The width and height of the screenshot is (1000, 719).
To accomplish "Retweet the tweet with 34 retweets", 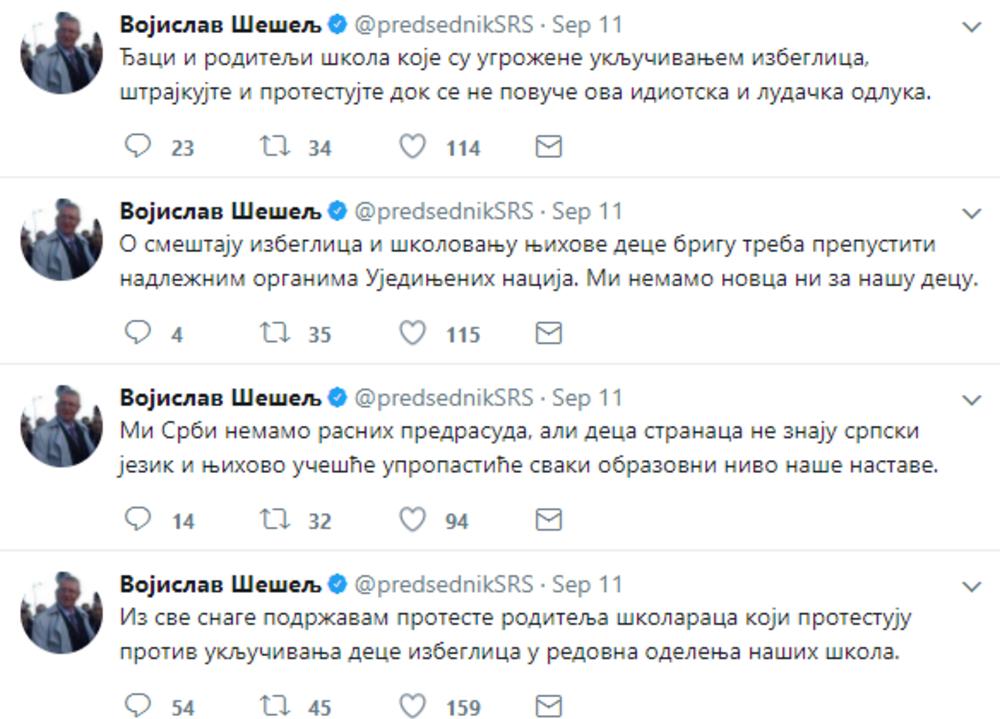I will [x=272, y=147].
